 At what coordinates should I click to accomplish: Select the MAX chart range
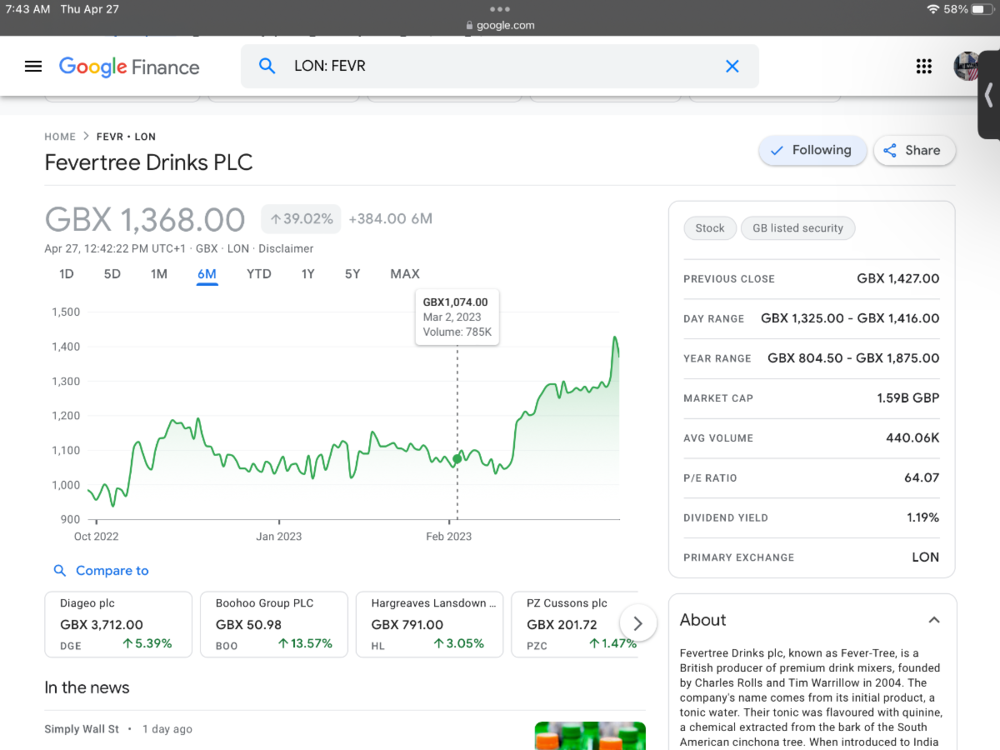click(405, 274)
